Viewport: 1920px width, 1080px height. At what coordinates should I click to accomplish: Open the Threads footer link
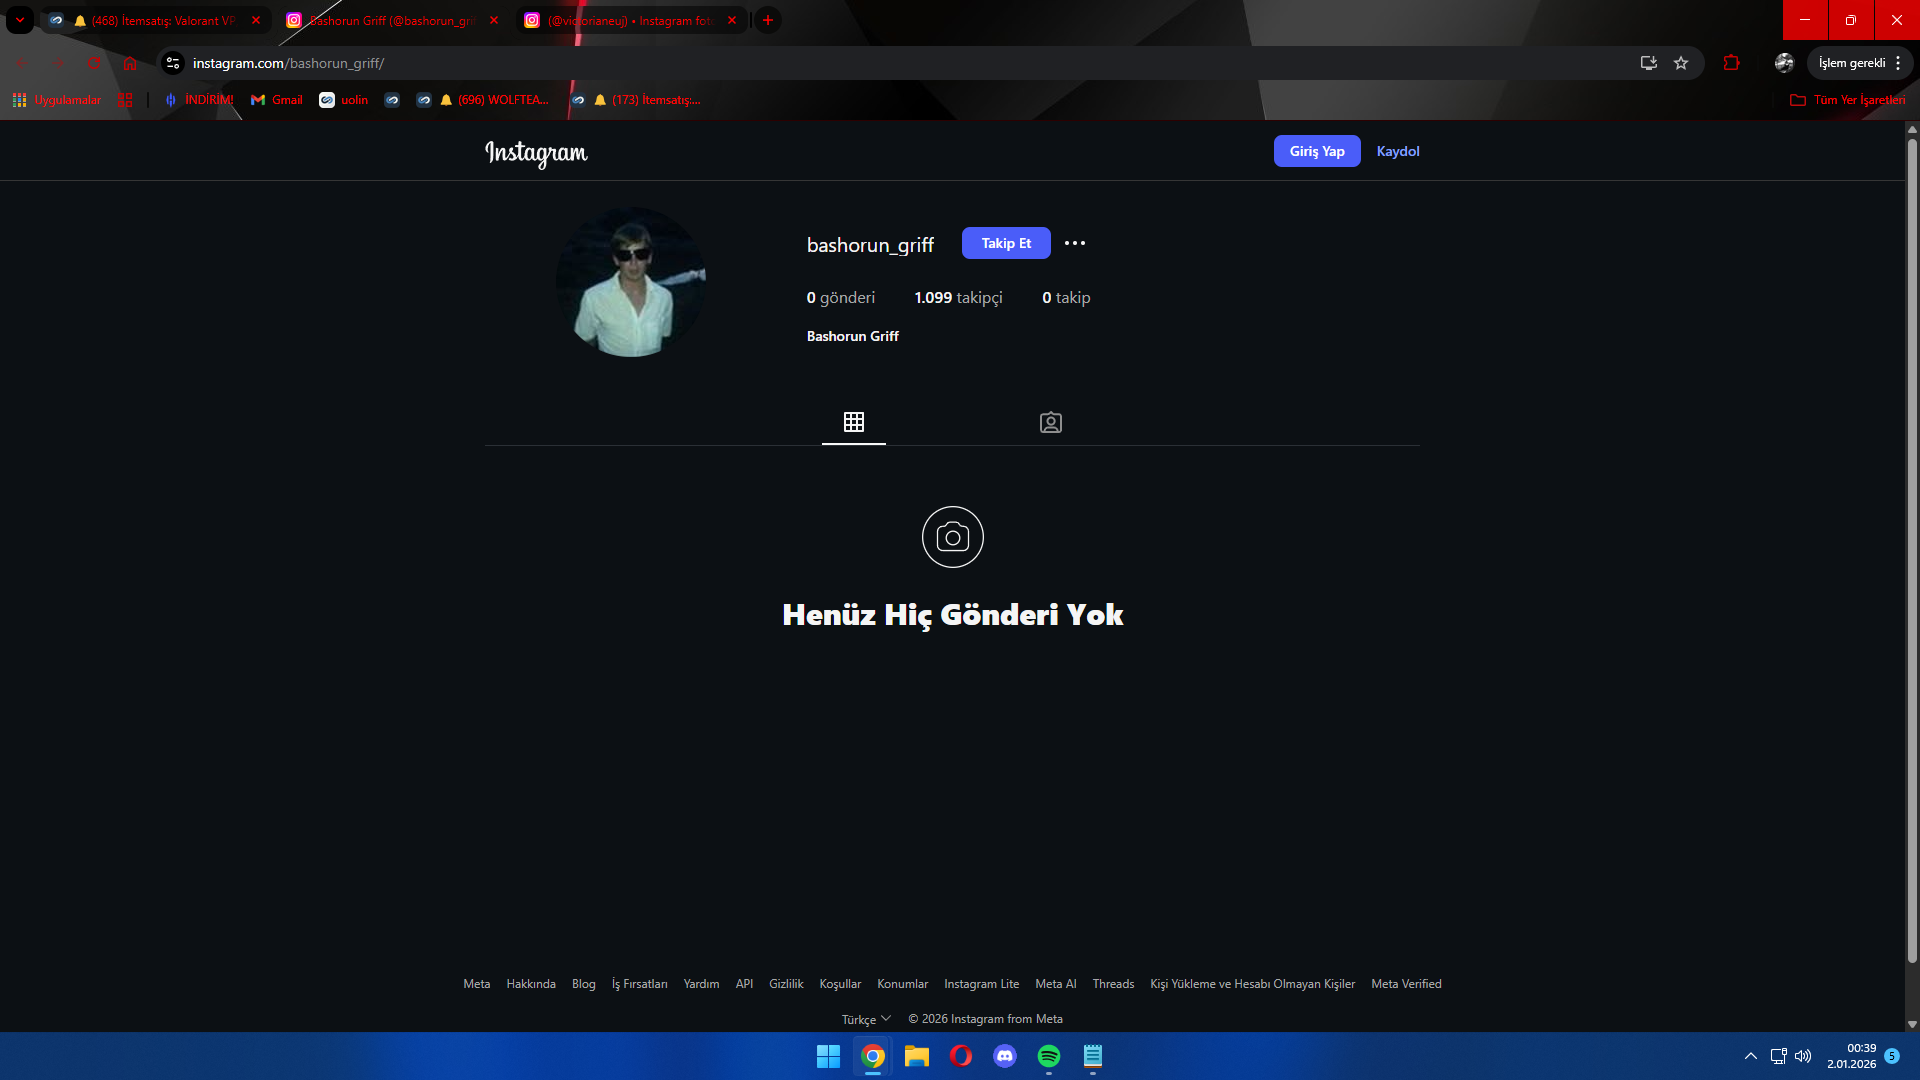[x=1113, y=984]
